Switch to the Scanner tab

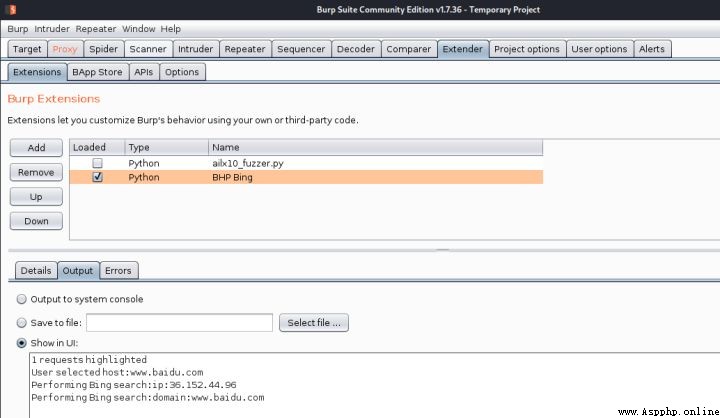(148, 49)
